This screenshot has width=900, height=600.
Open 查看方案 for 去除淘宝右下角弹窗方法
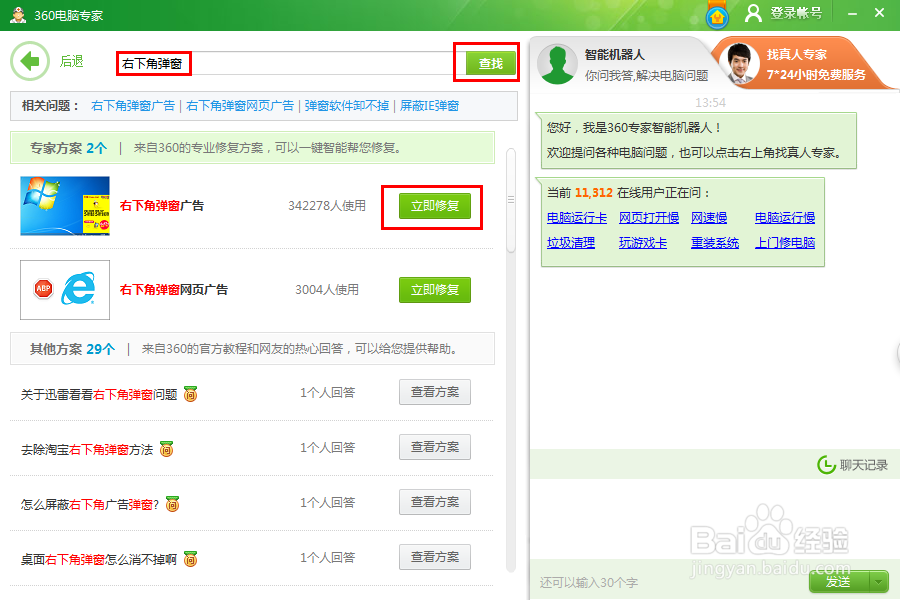434,447
